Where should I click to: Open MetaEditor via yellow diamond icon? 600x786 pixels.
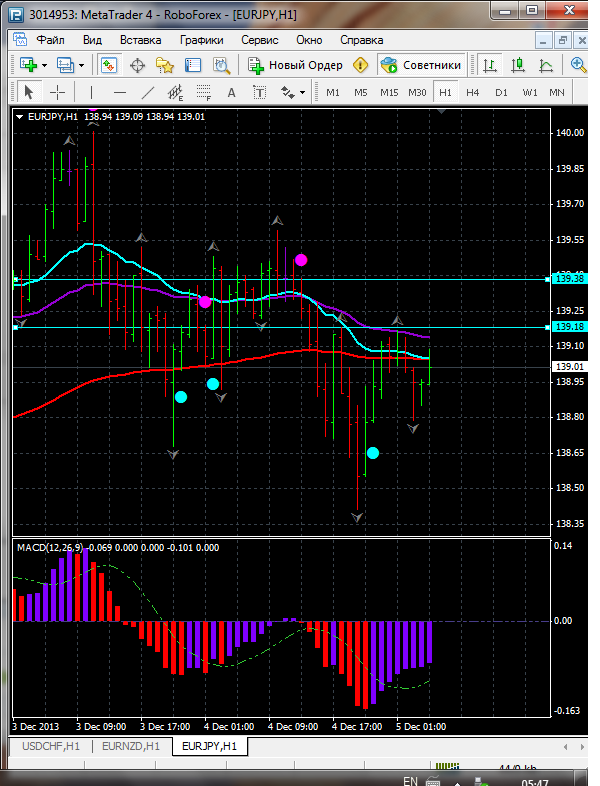(x=360, y=65)
